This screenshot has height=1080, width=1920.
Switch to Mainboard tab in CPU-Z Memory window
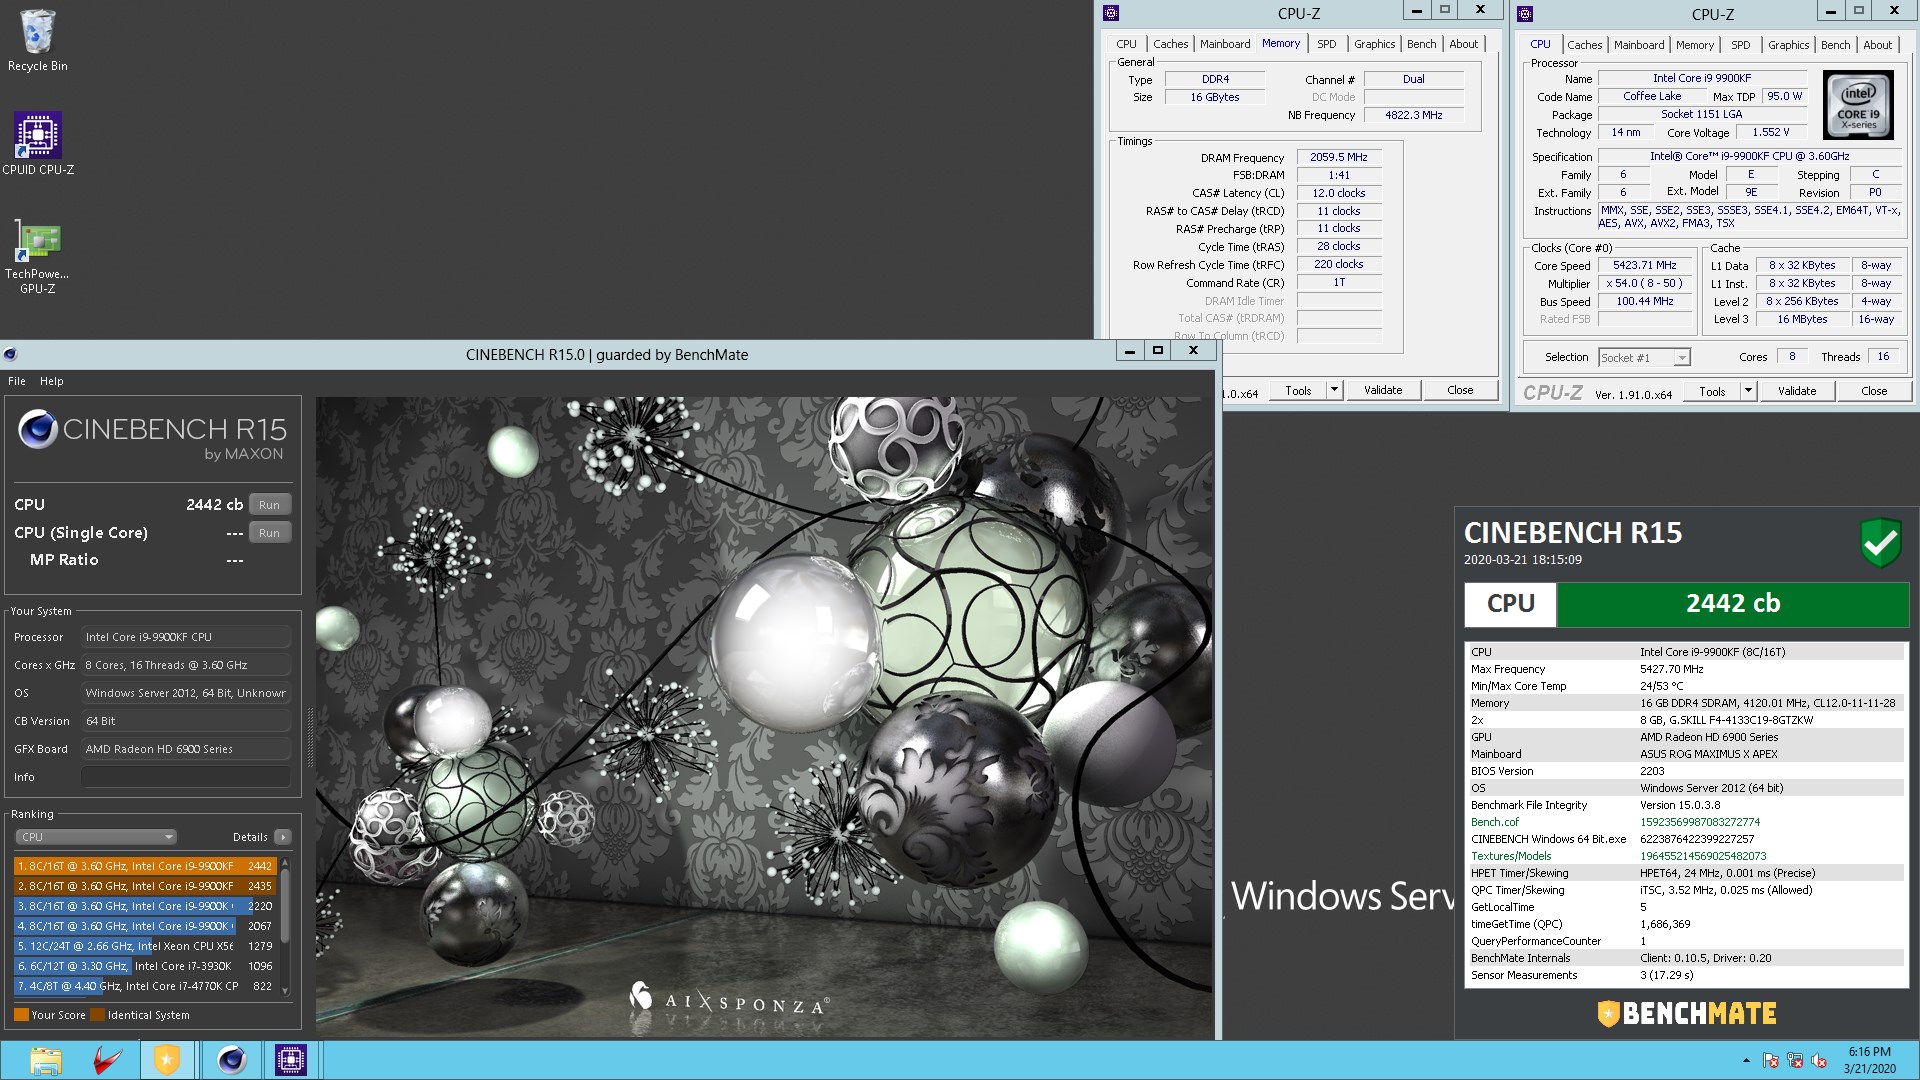[1225, 44]
